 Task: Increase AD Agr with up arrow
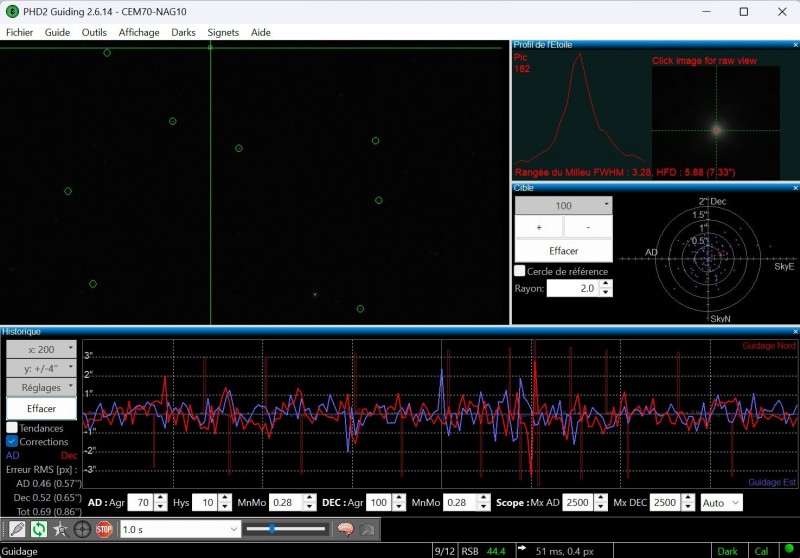[x=160, y=498]
